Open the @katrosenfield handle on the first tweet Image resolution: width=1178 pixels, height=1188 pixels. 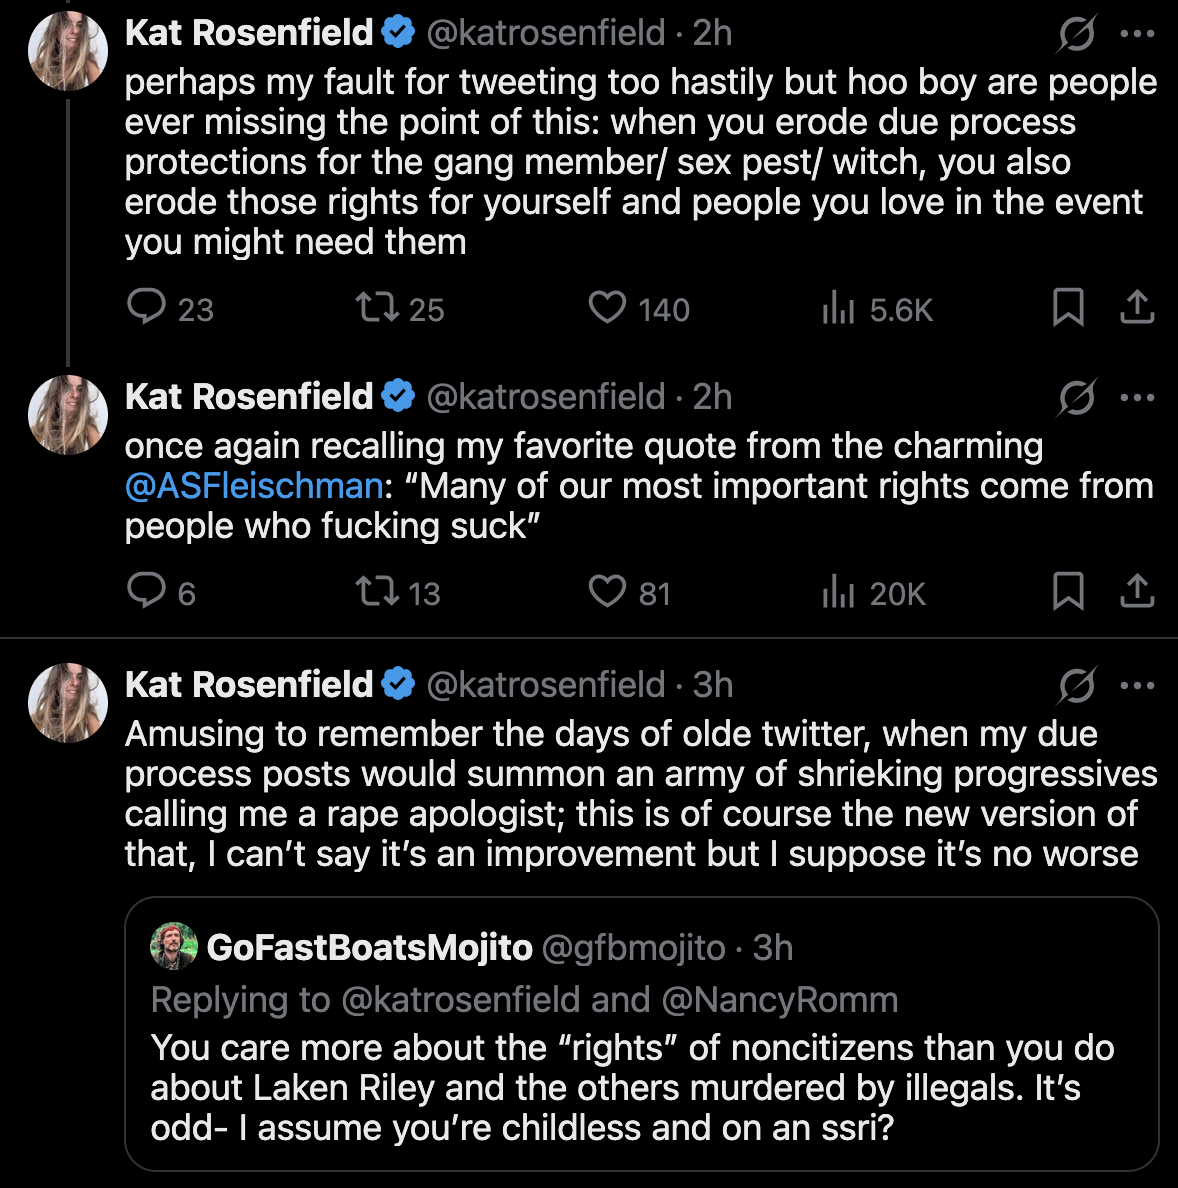pos(545,33)
